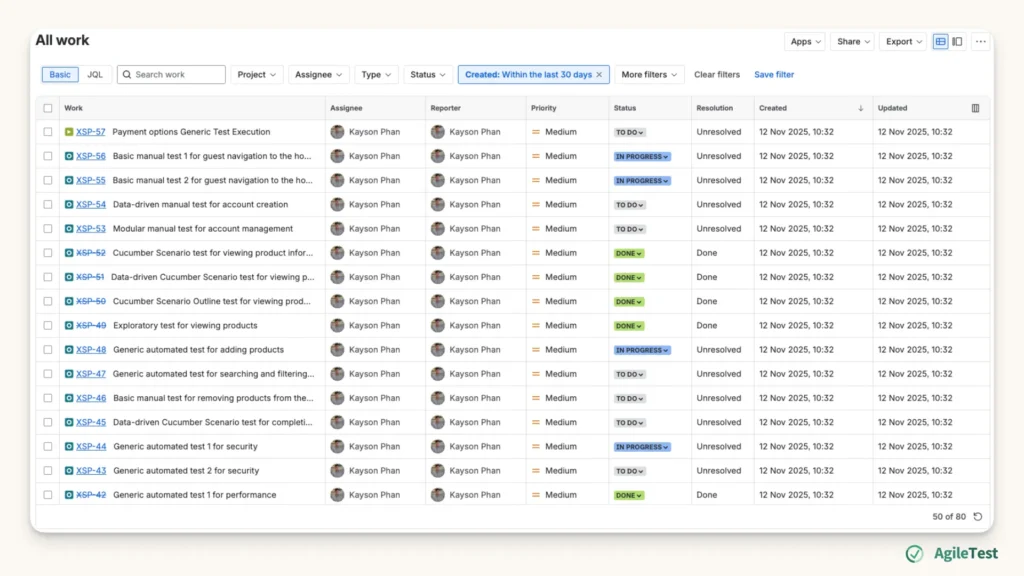Open the Export dropdown
Viewport: 1024px width, 576px height.
[903, 42]
